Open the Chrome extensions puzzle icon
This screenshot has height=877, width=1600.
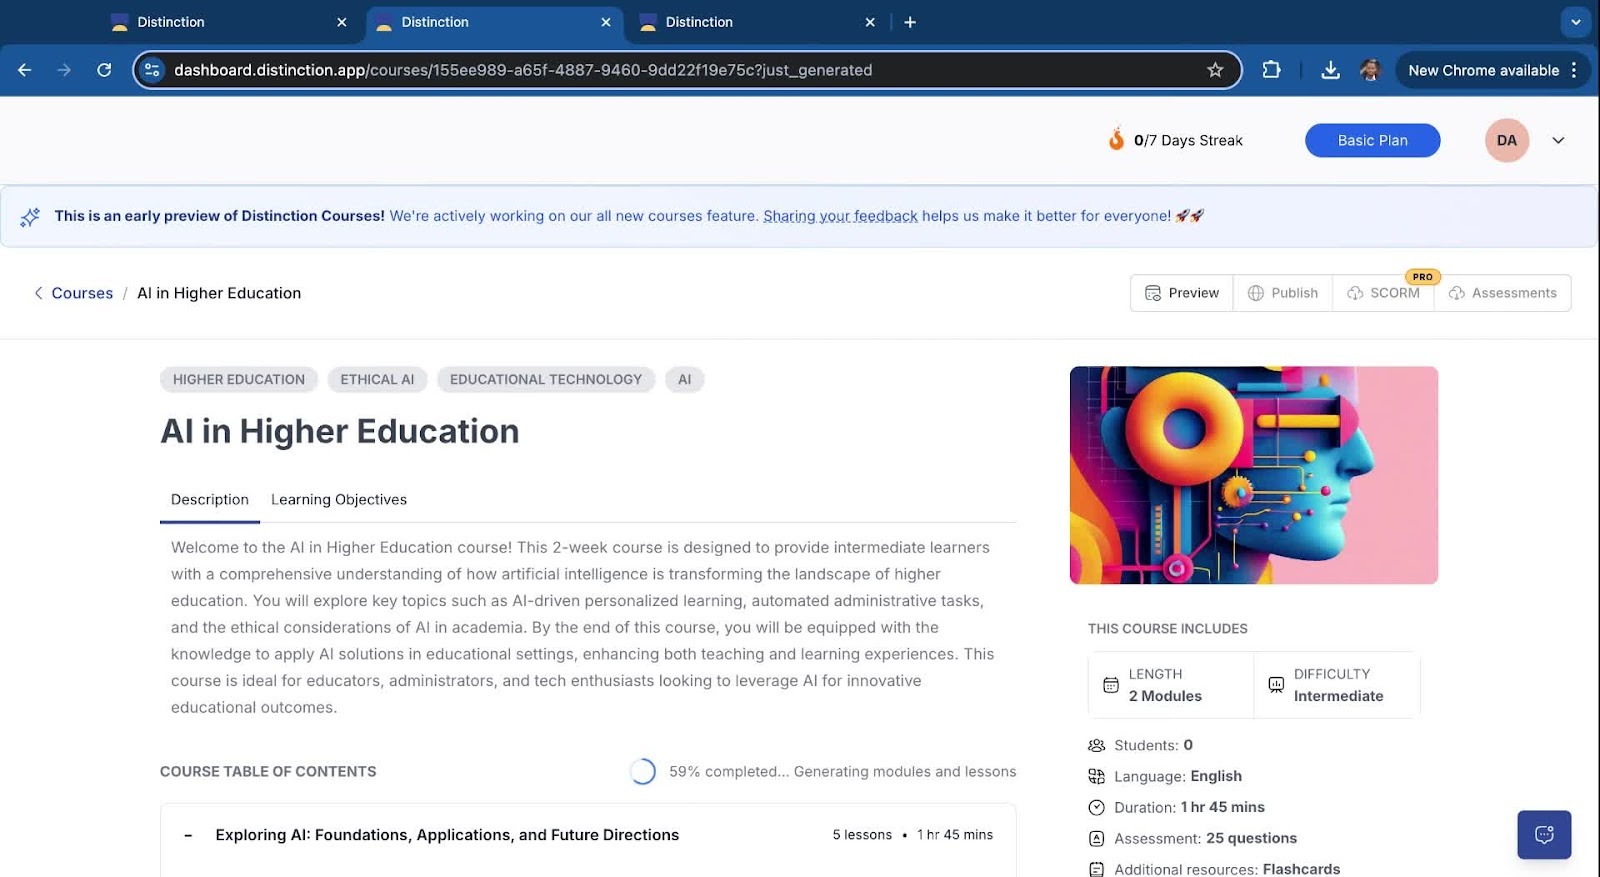(1271, 70)
